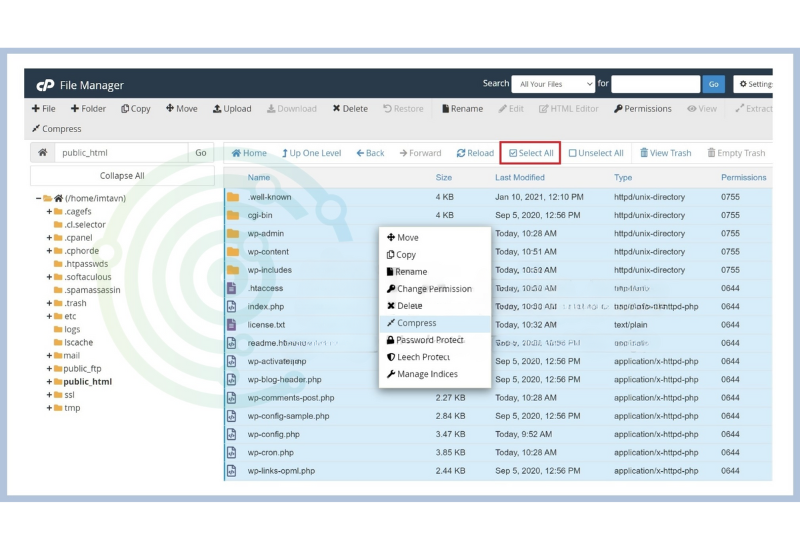Click the Edit toolbar button
The image size is (800, 550).
(x=511, y=109)
